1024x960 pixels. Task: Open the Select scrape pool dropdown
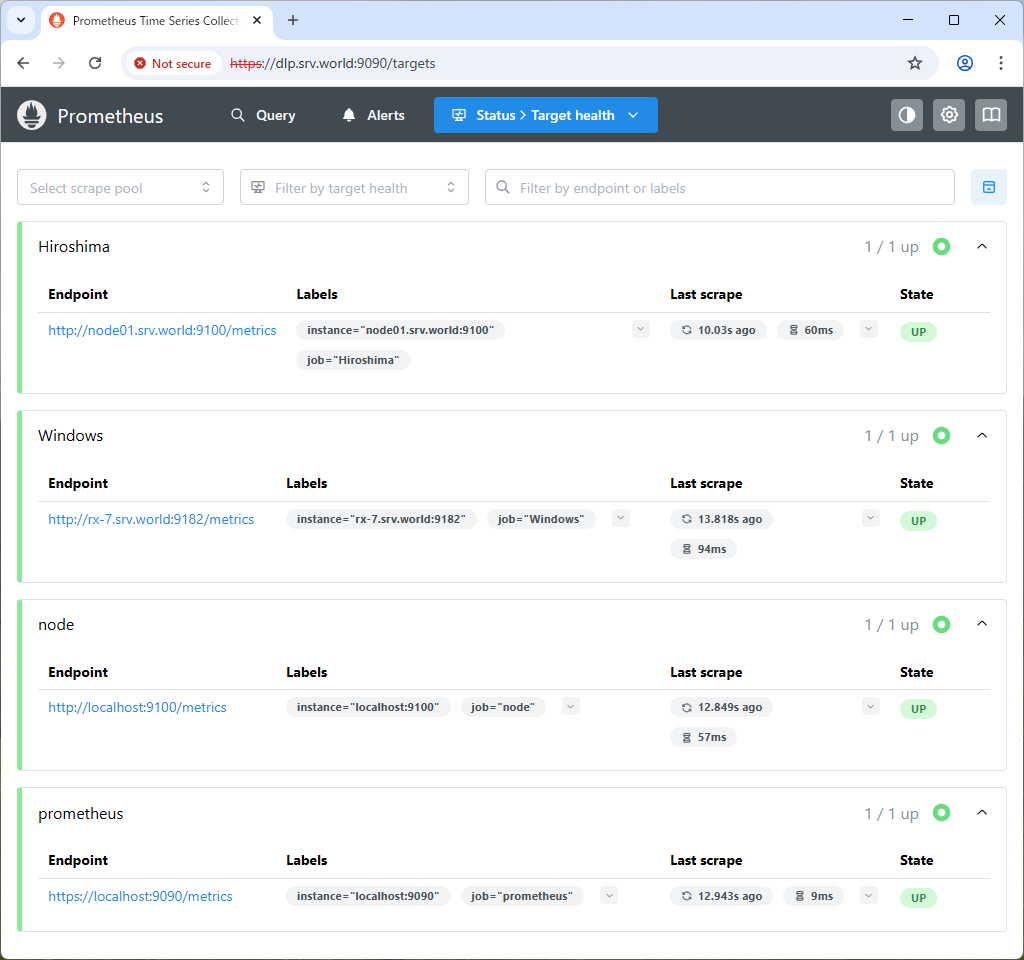pos(120,187)
